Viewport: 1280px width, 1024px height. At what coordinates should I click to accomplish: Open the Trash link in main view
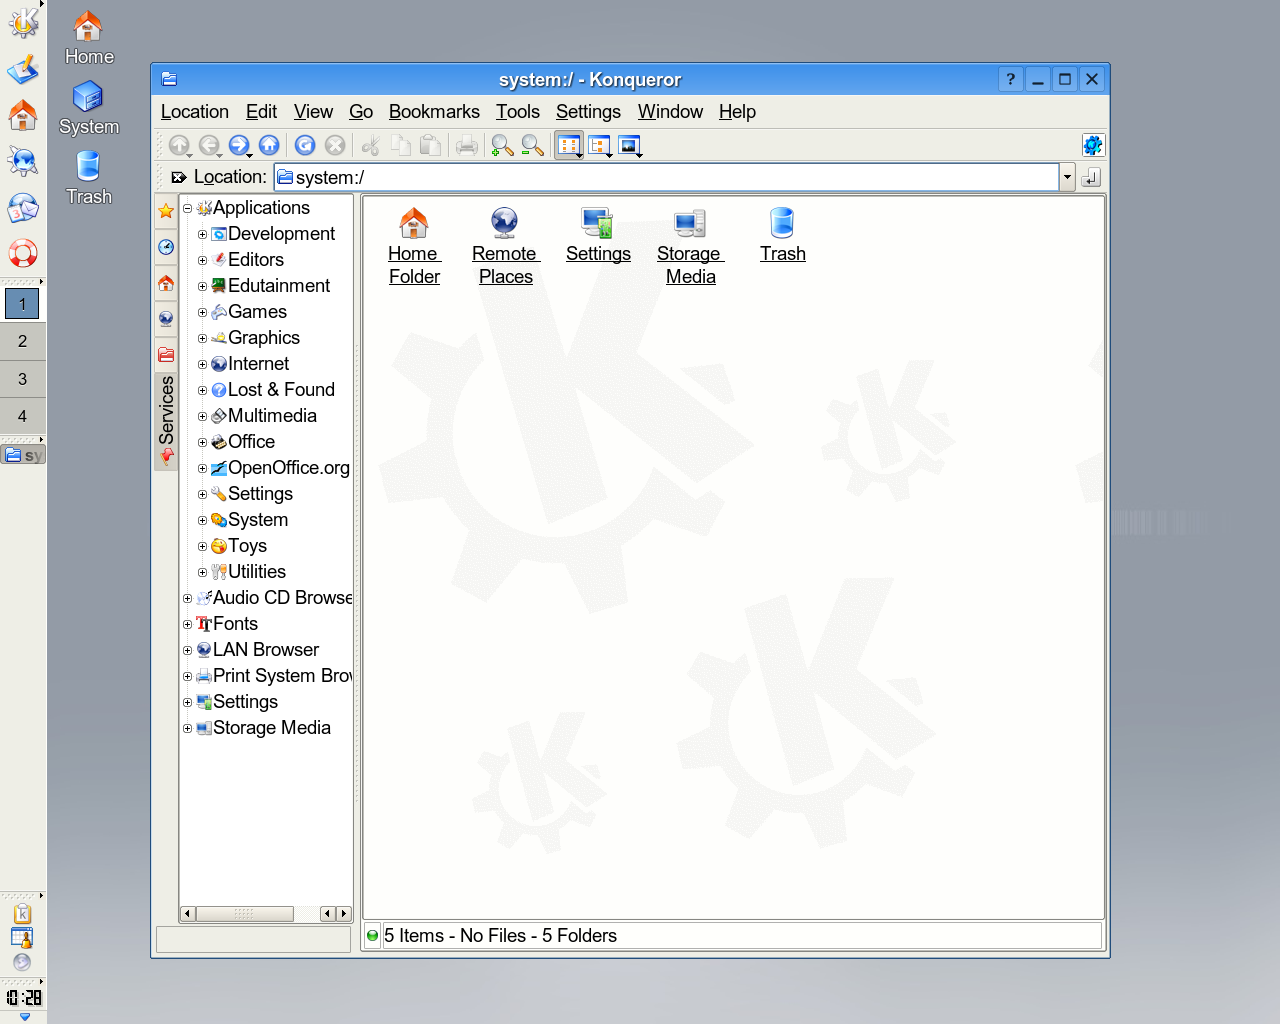tap(782, 236)
